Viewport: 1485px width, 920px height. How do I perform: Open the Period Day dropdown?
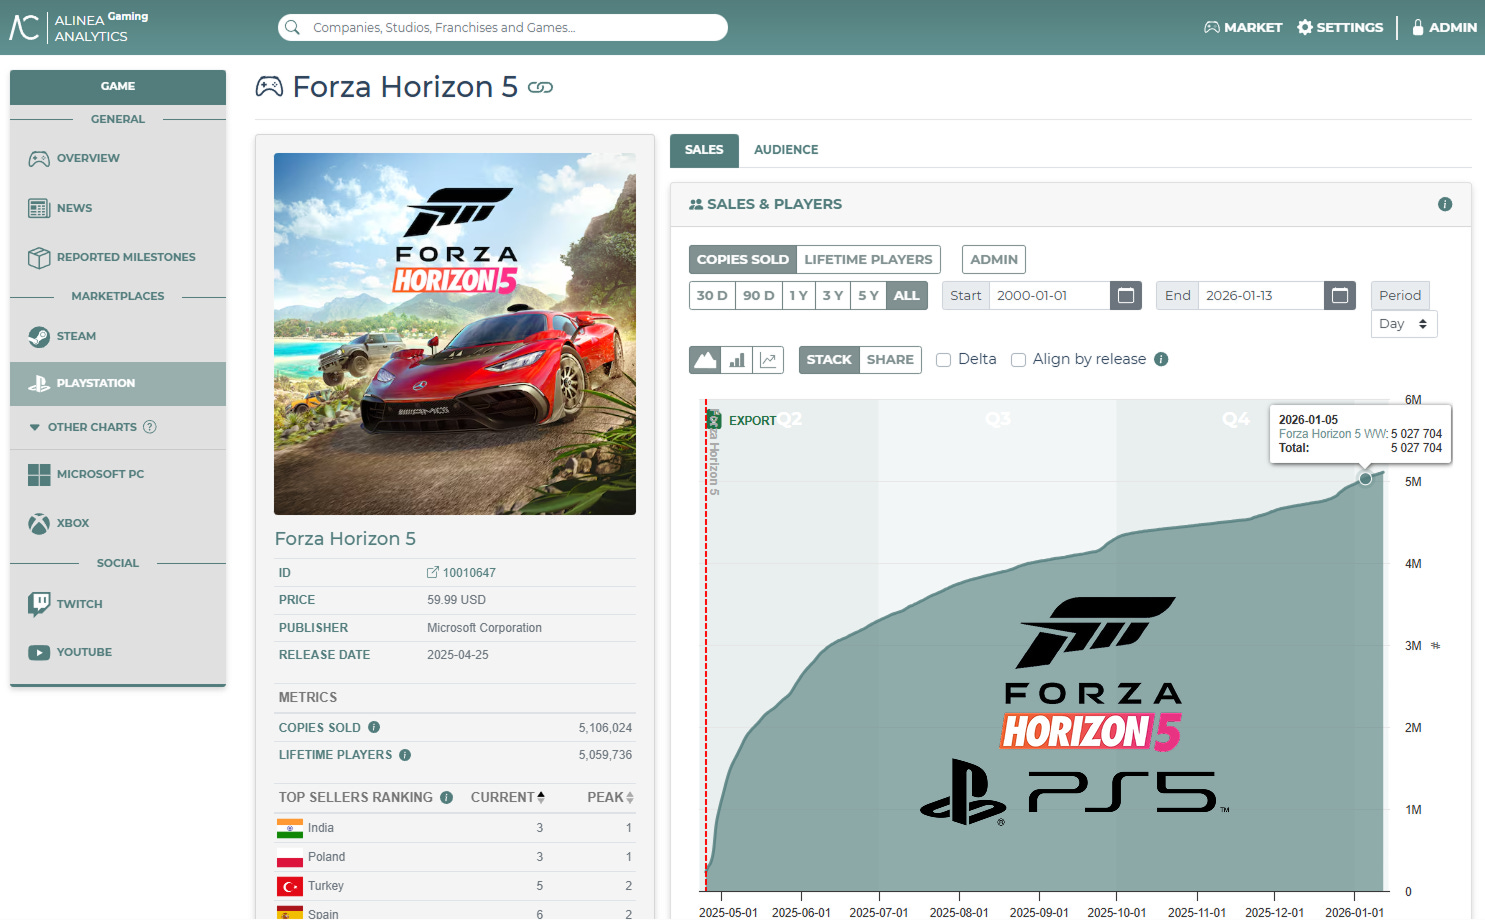click(1404, 324)
